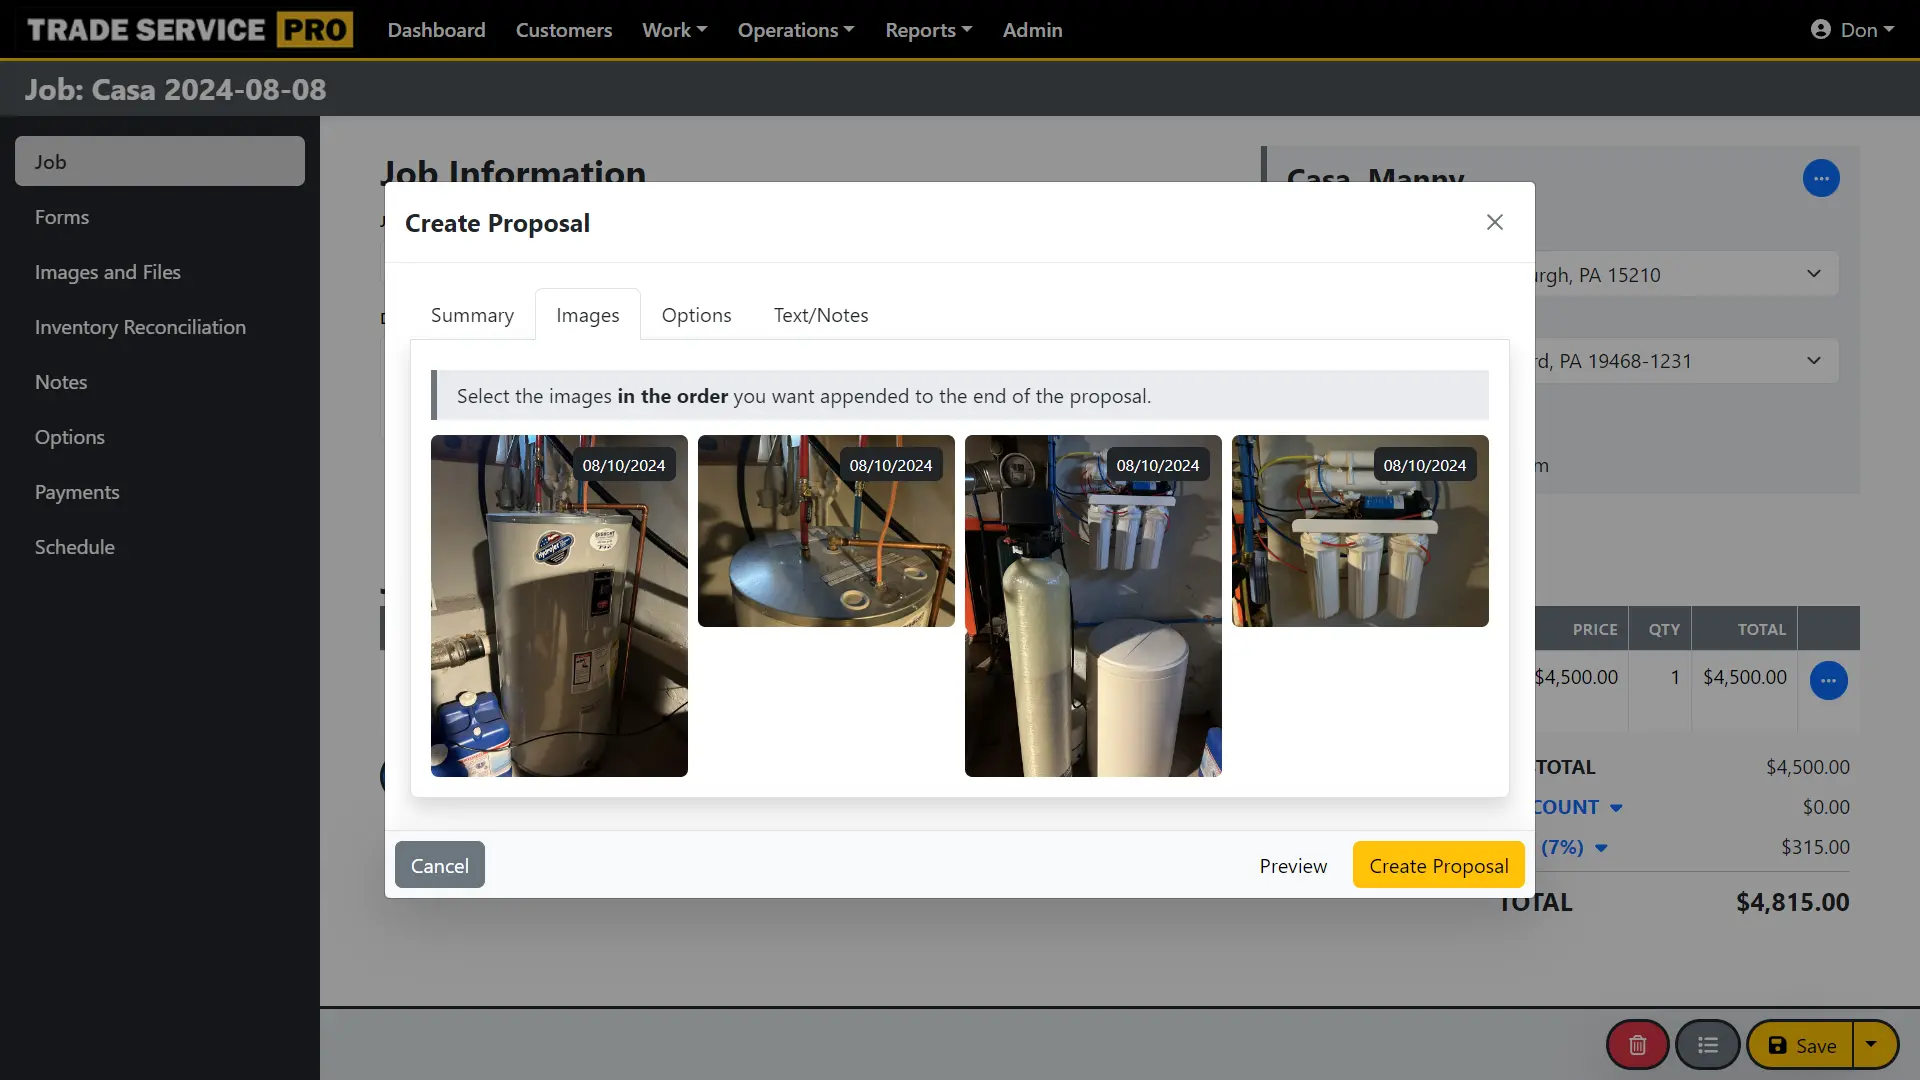1920x1080 pixels.
Task: Close the Create Proposal dialog
Action: [x=1494, y=222]
